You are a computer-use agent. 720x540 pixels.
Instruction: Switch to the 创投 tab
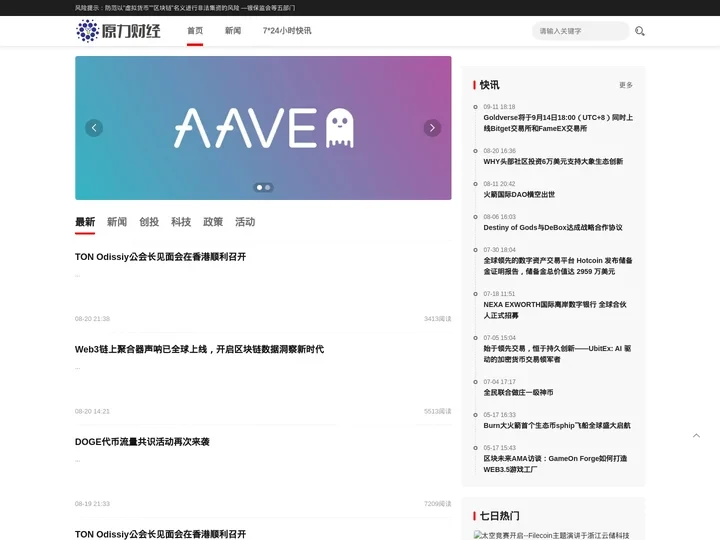(149, 222)
